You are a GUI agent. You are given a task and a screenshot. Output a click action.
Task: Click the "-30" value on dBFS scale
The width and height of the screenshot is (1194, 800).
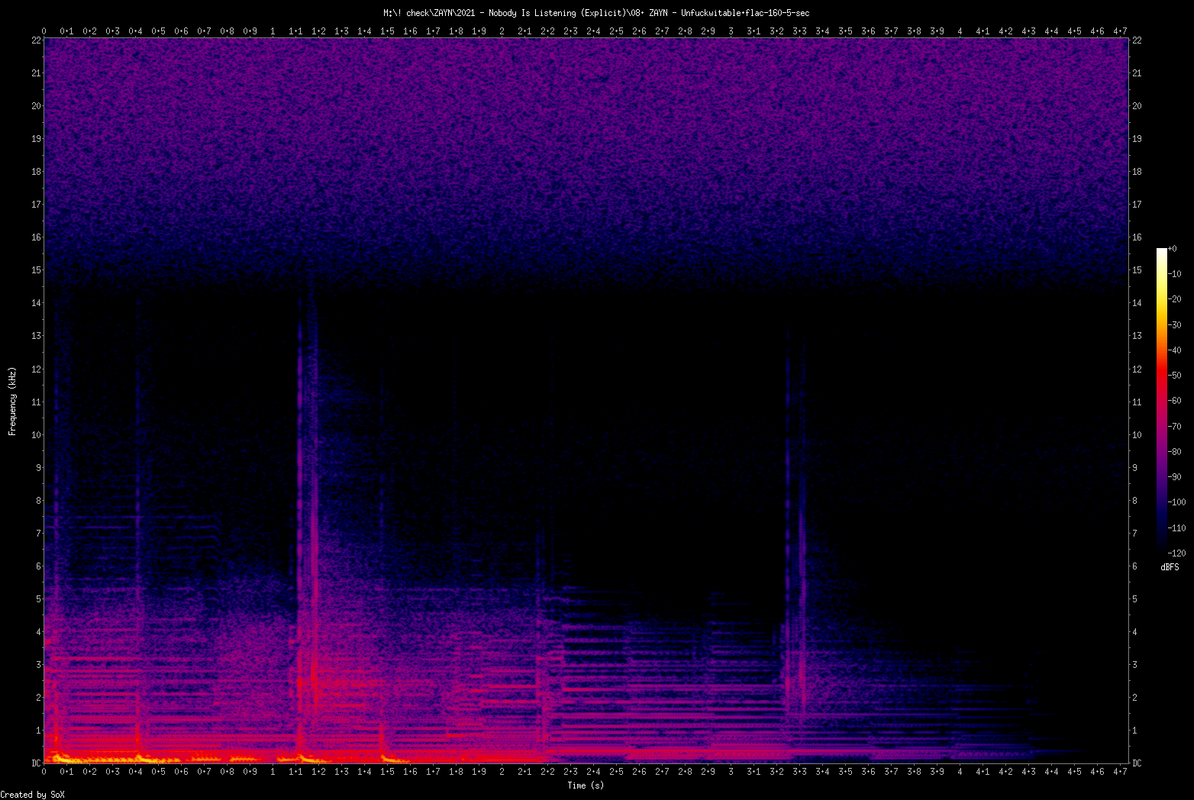tap(1174, 325)
